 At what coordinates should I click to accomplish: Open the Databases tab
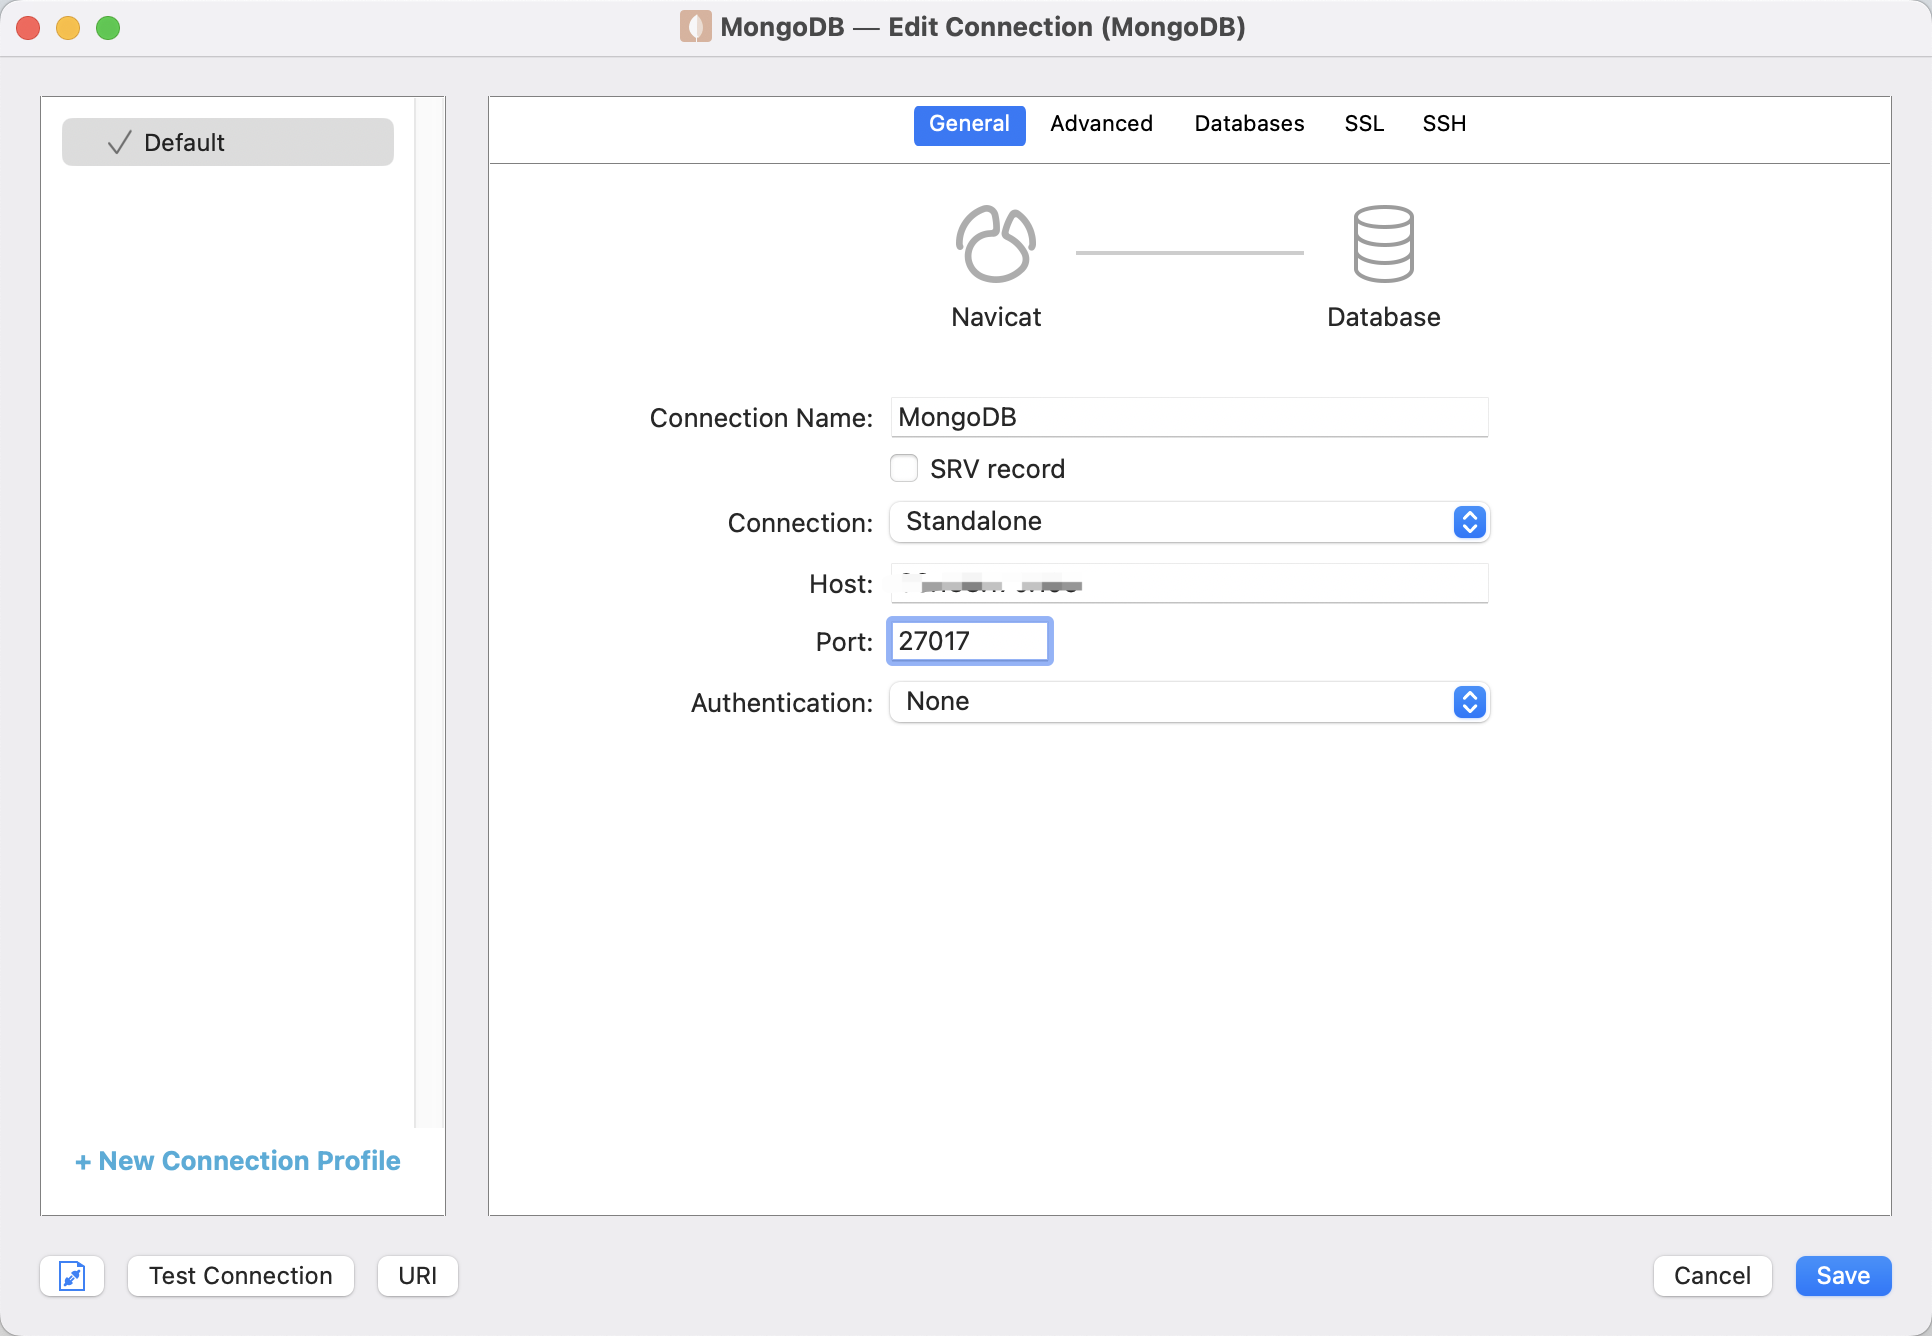[1249, 124]
